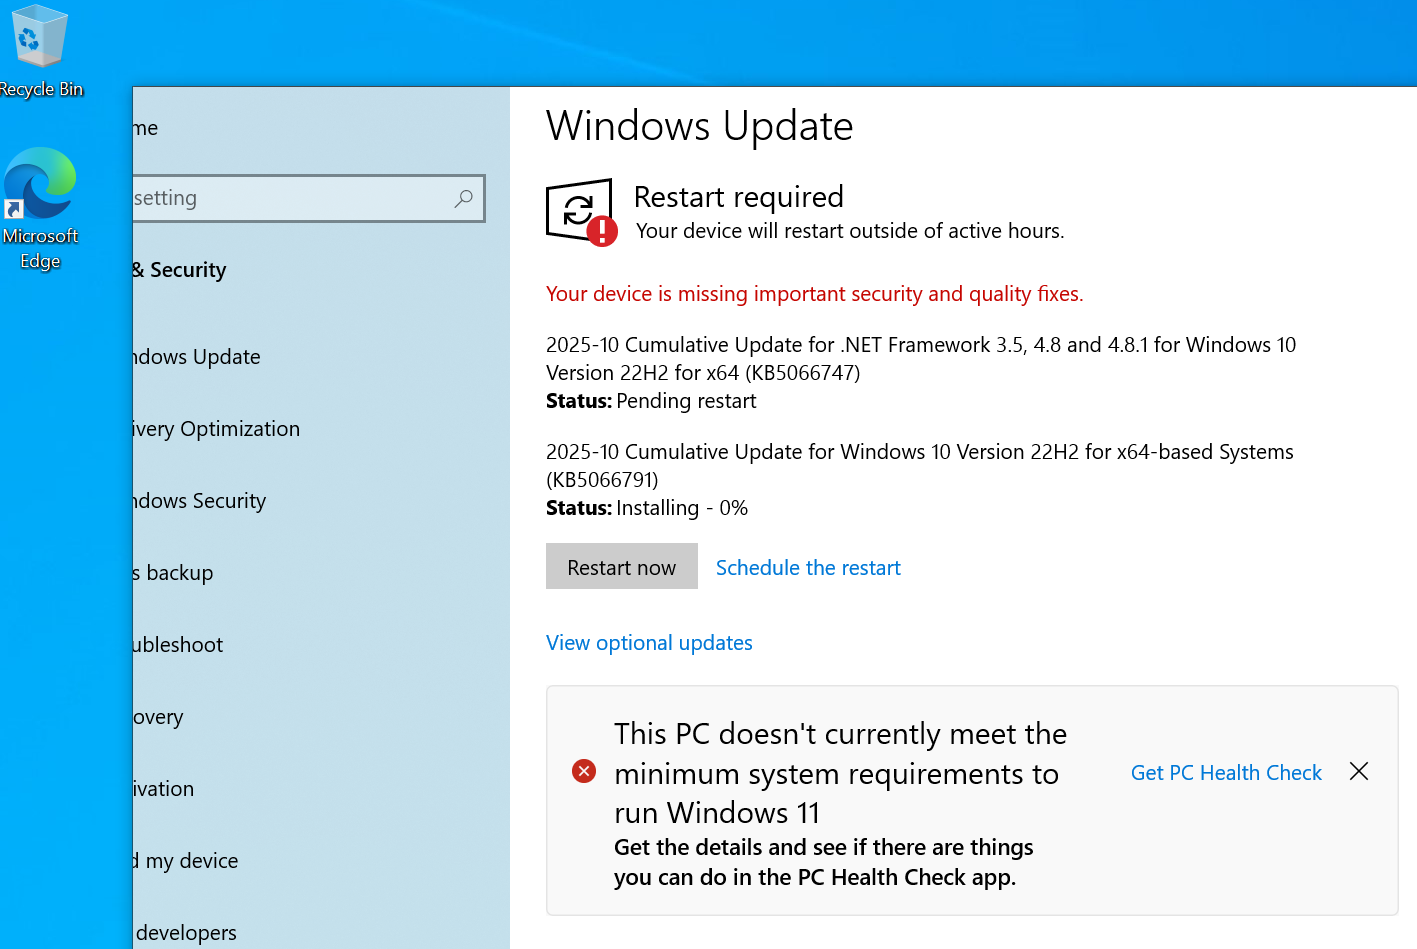Go to Windows Security in sidebar

pos(201,501)
